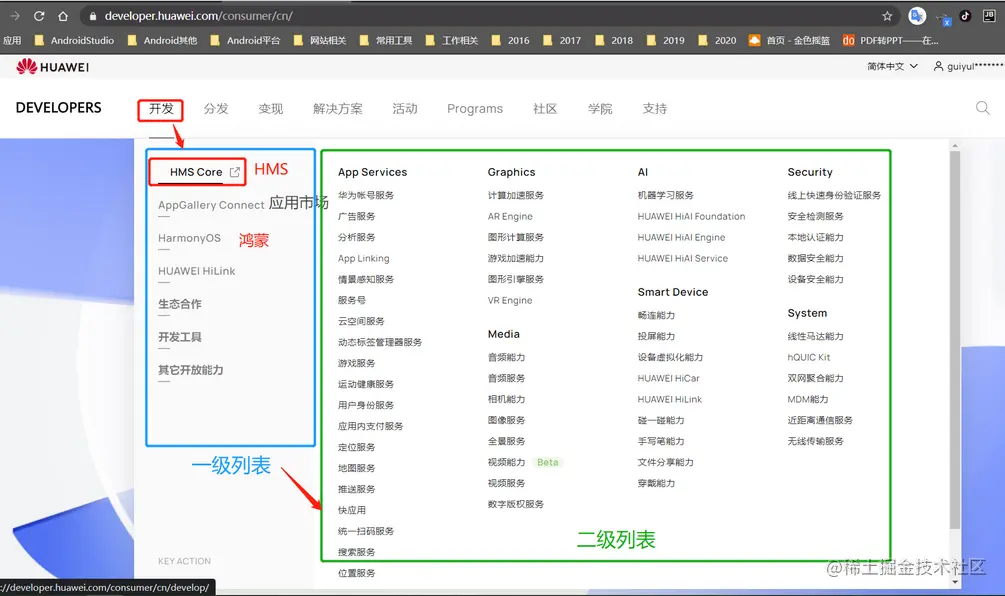This screenshot has height=596, width=1005.
Task: Open HarmonyOS in the left list
Action: pos(189,238)
